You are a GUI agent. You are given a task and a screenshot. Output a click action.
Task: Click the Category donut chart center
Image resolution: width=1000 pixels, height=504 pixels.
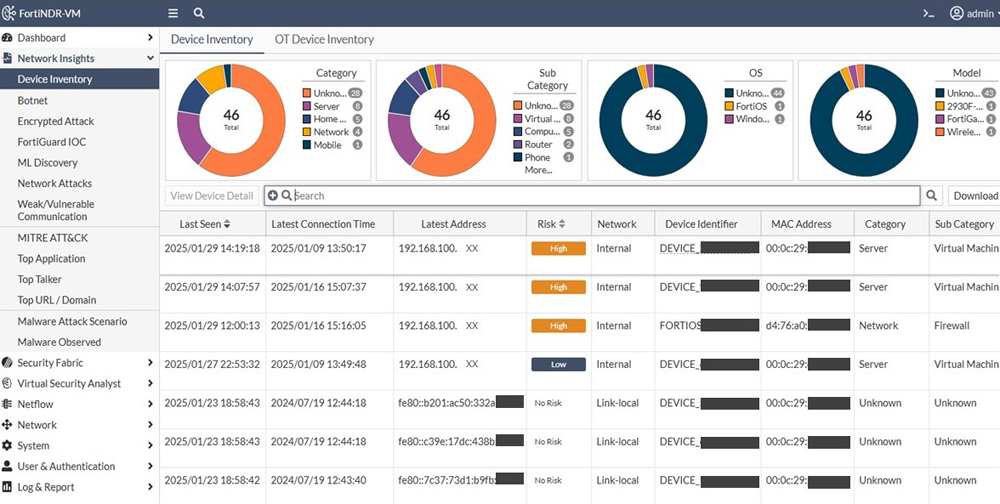[231, 119]
